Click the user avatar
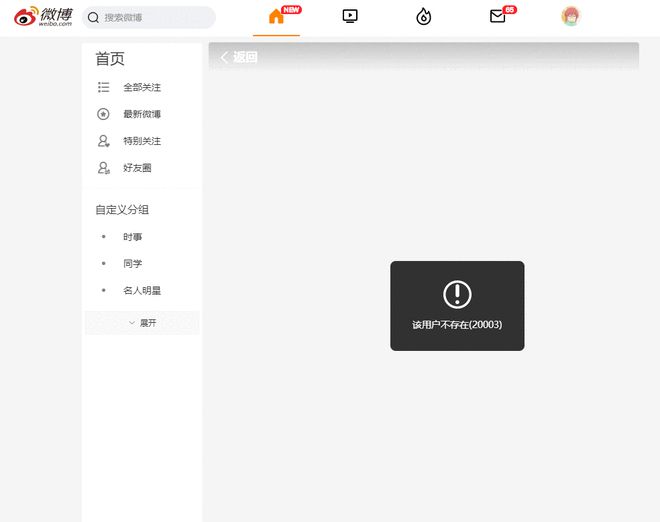Image resolution: width=660 pixels, height=522 pixels. coord(571,16)
